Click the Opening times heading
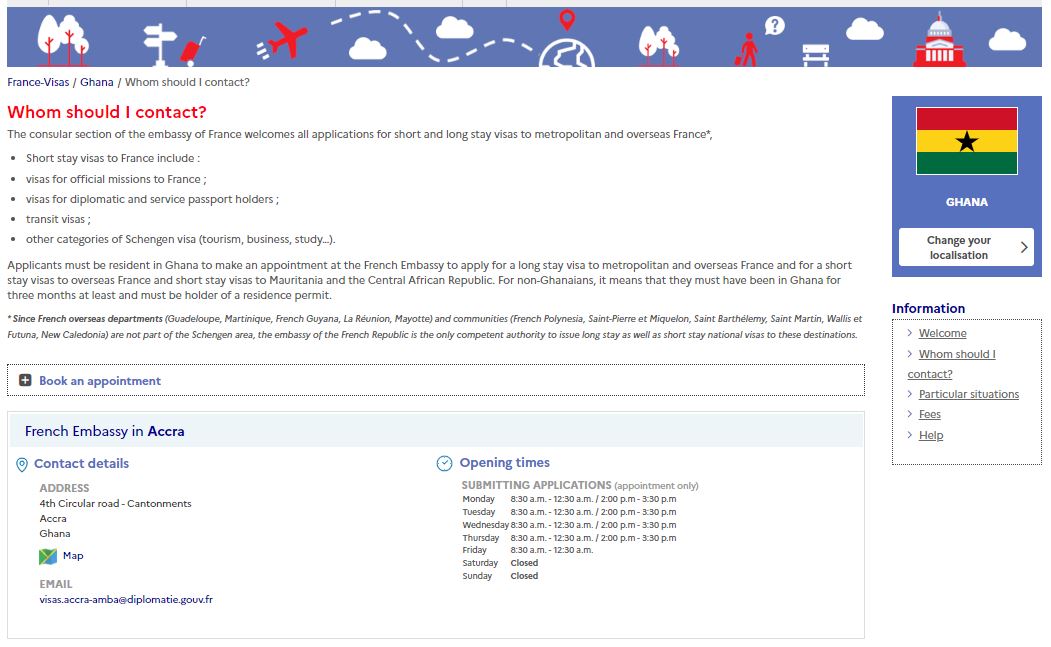1051x647 pixels. 504,463
